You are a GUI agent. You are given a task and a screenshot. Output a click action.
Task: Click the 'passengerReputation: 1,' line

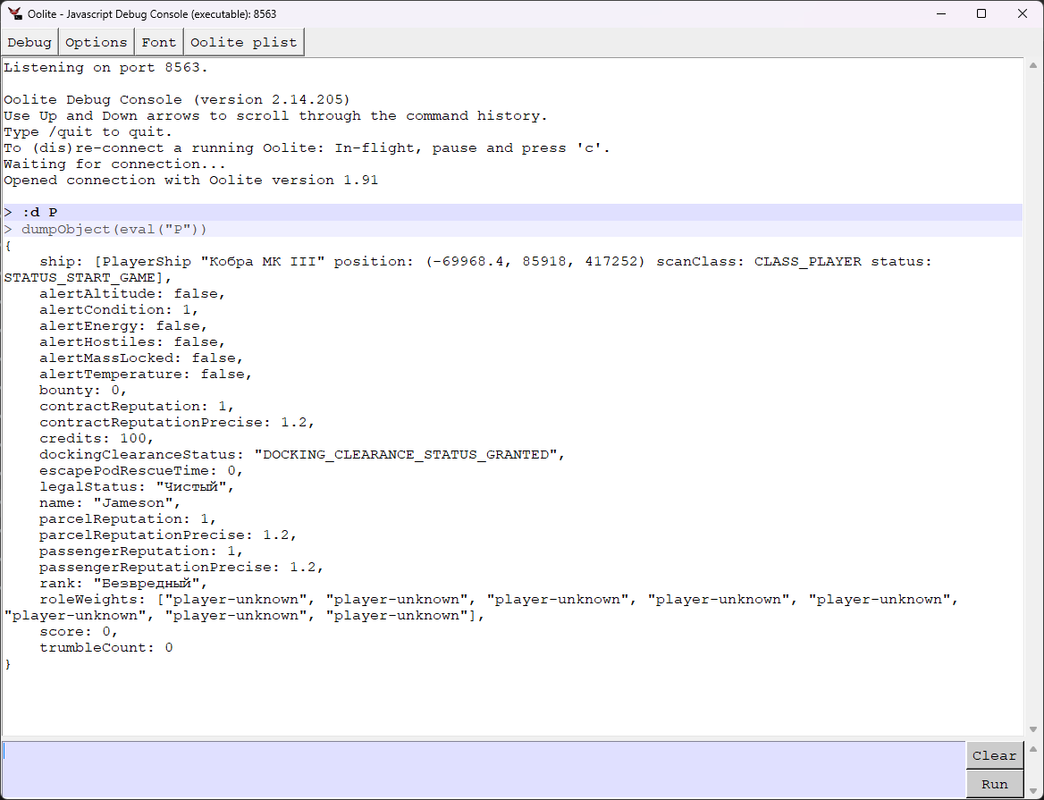tap(141, 551)
